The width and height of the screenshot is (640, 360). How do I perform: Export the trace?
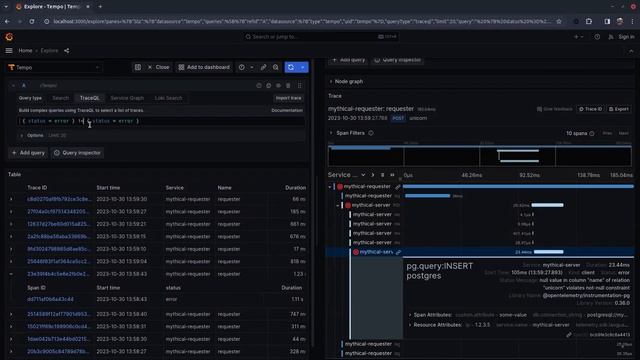pos(618,109)
